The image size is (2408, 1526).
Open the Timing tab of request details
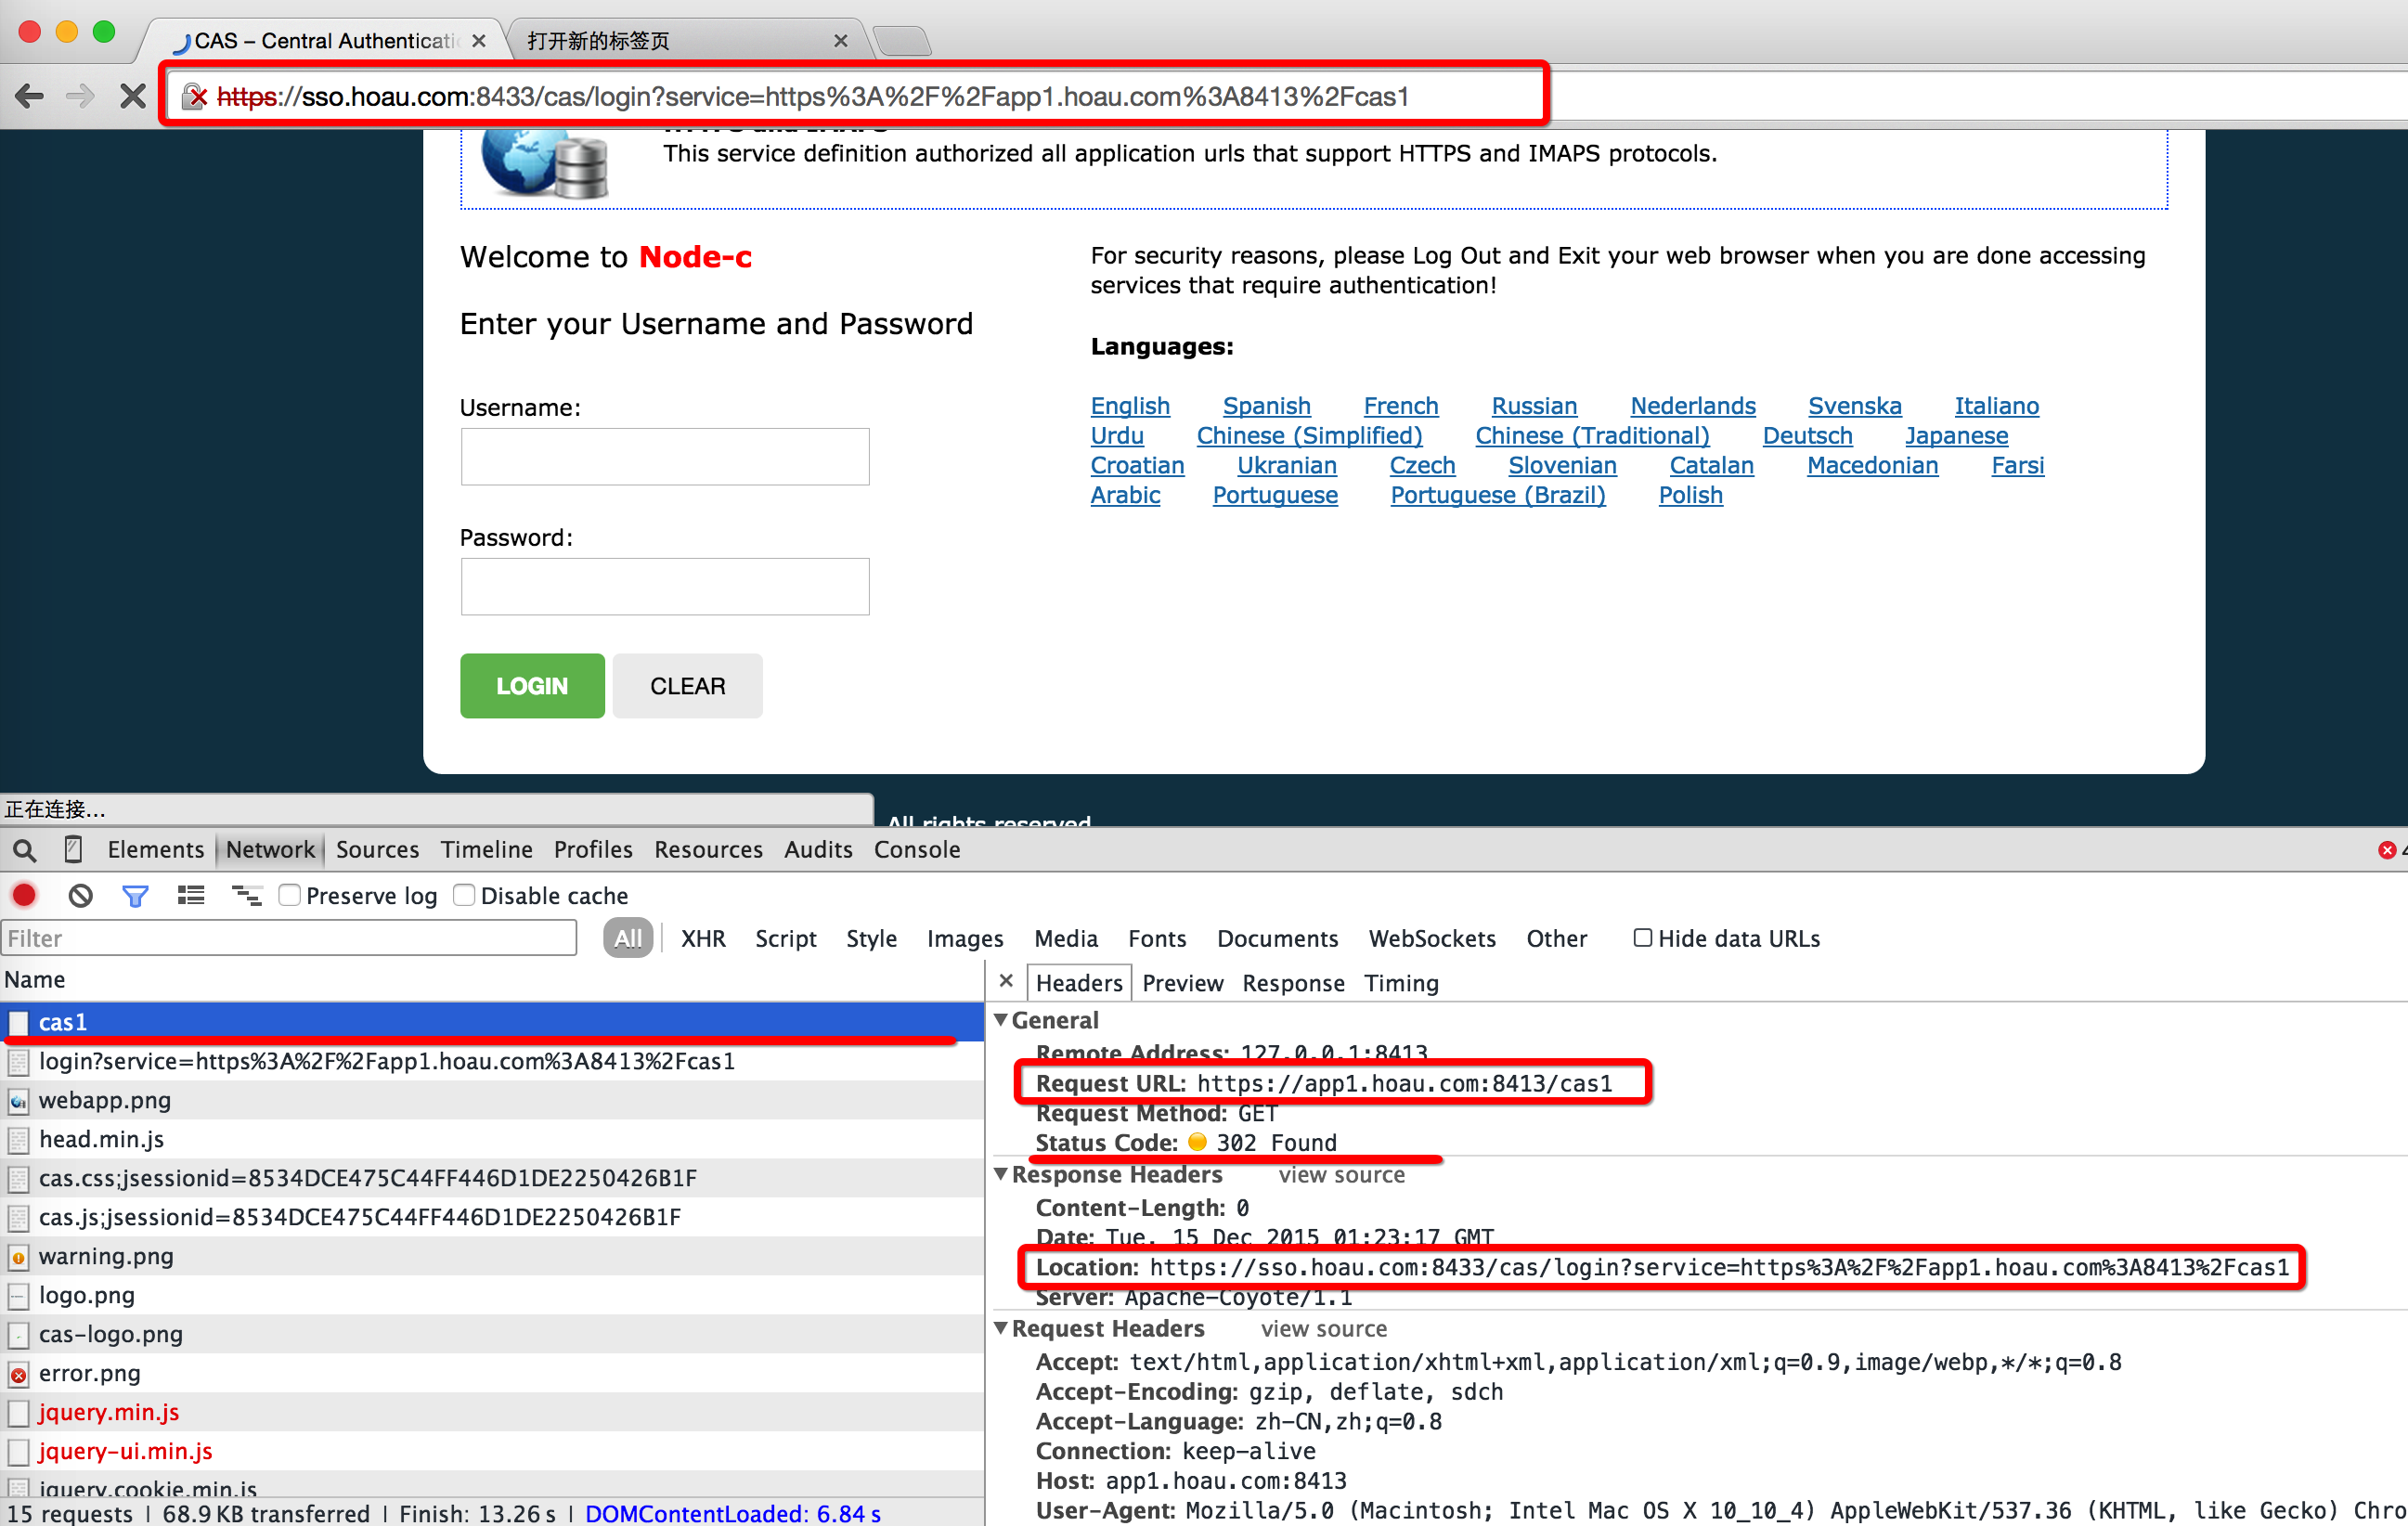(x=1400, y=983)
